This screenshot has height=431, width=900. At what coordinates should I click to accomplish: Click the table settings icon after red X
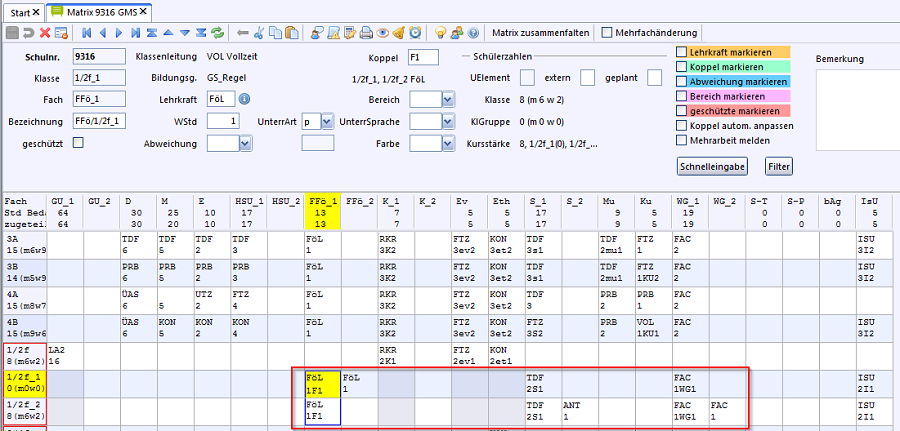(61, 33)
